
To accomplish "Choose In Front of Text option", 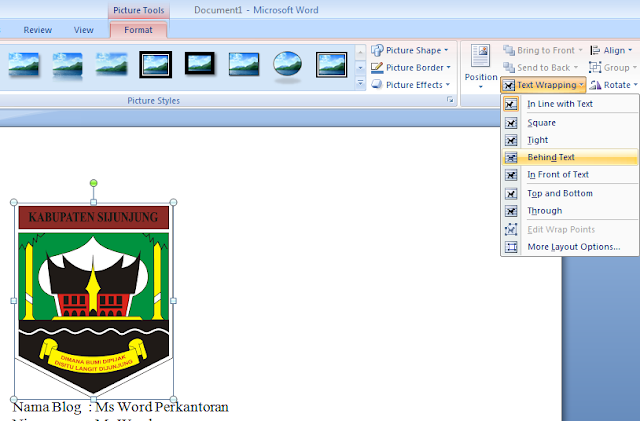I will click(570, 175).
